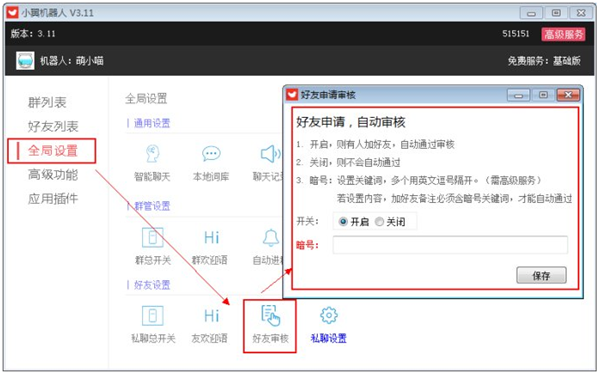Click the 群总开关 group switch icon
The width and height of the screenshot is (600, 373).
point(152,238)
